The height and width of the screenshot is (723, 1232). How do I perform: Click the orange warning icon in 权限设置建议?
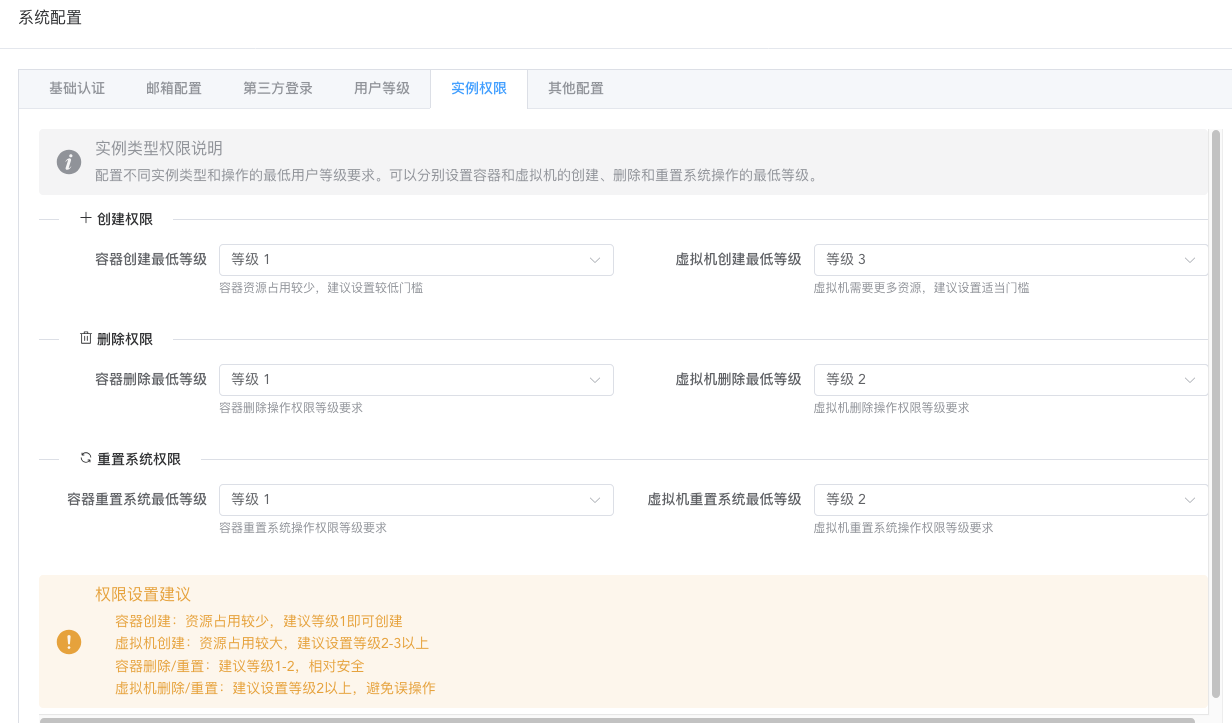69,642
